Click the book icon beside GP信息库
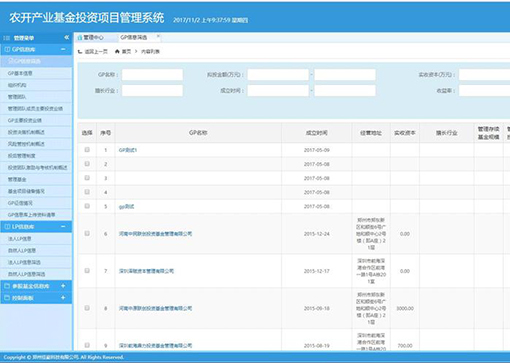 pyautogui.click(x=7, y=49)
